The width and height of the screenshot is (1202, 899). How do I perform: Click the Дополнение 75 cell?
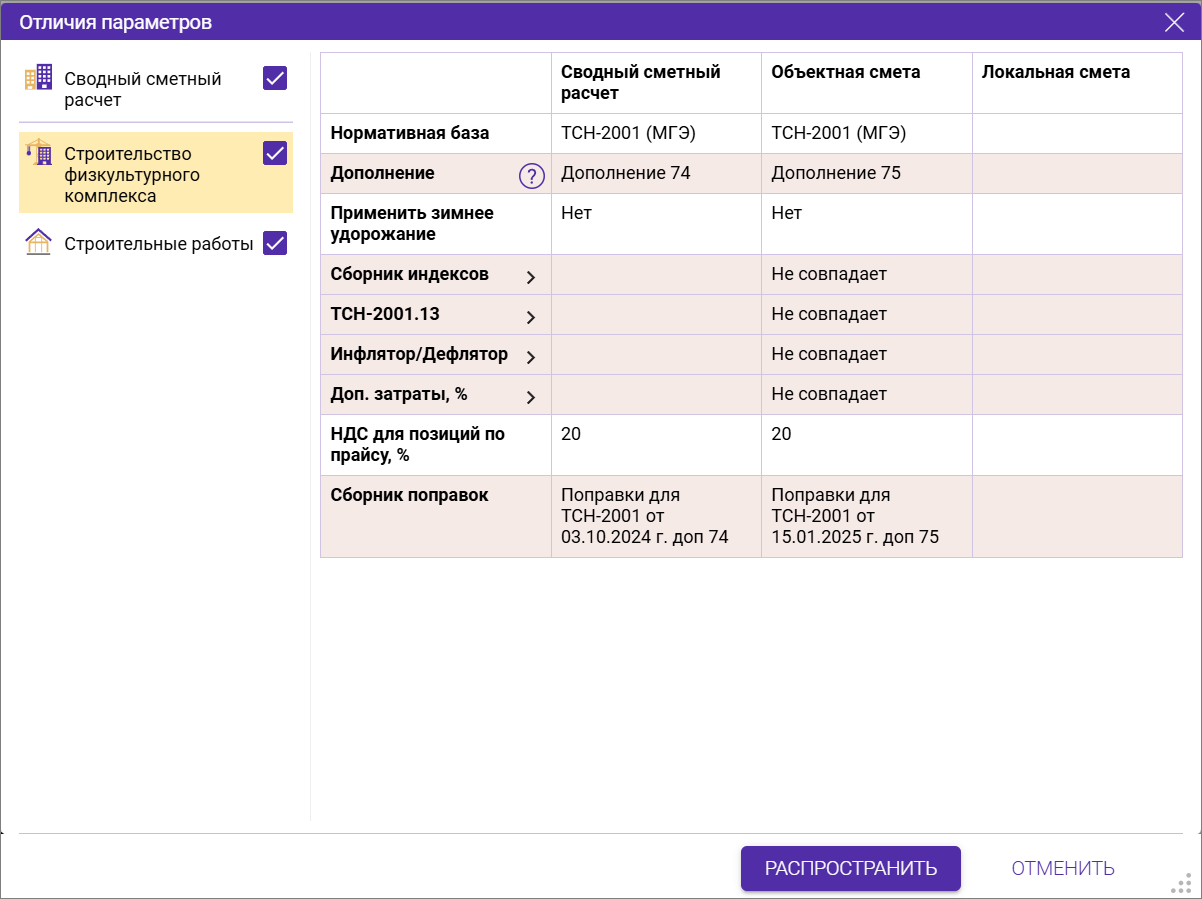click(x=835, y=173)
